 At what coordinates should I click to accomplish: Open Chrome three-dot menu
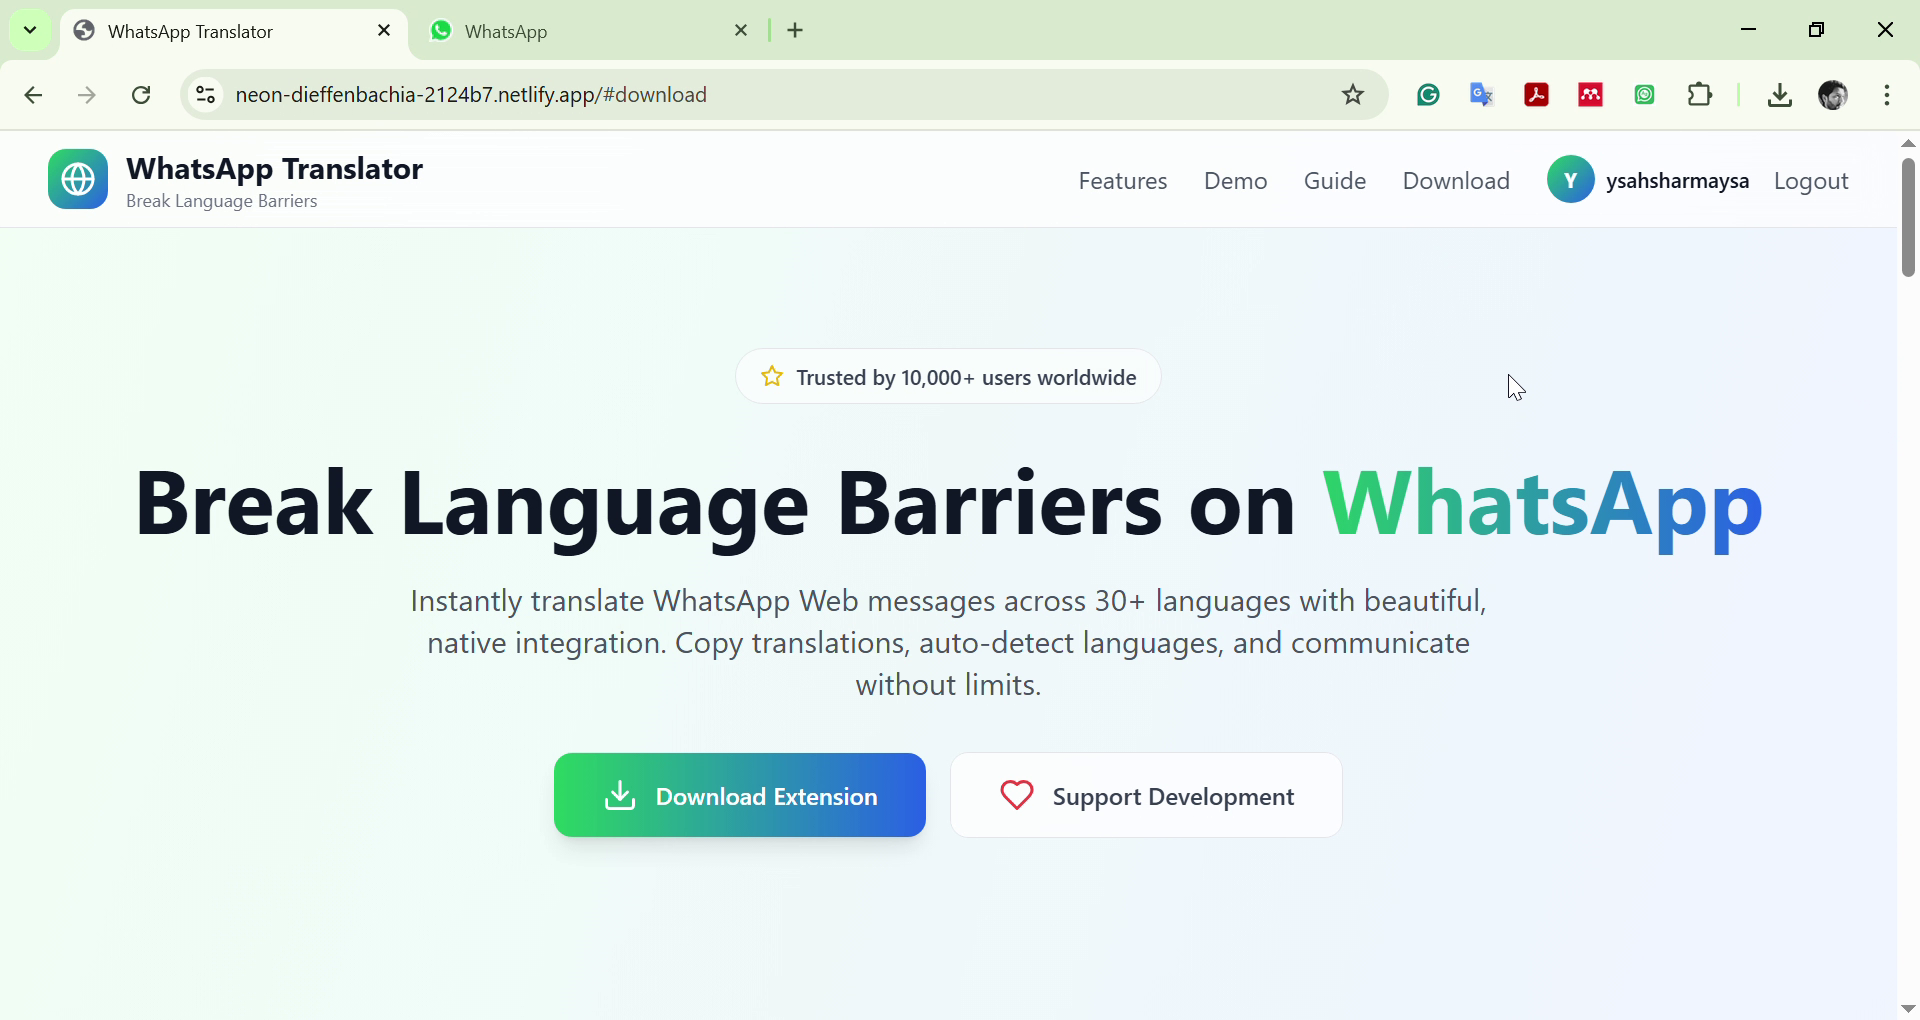(1887, 95)
